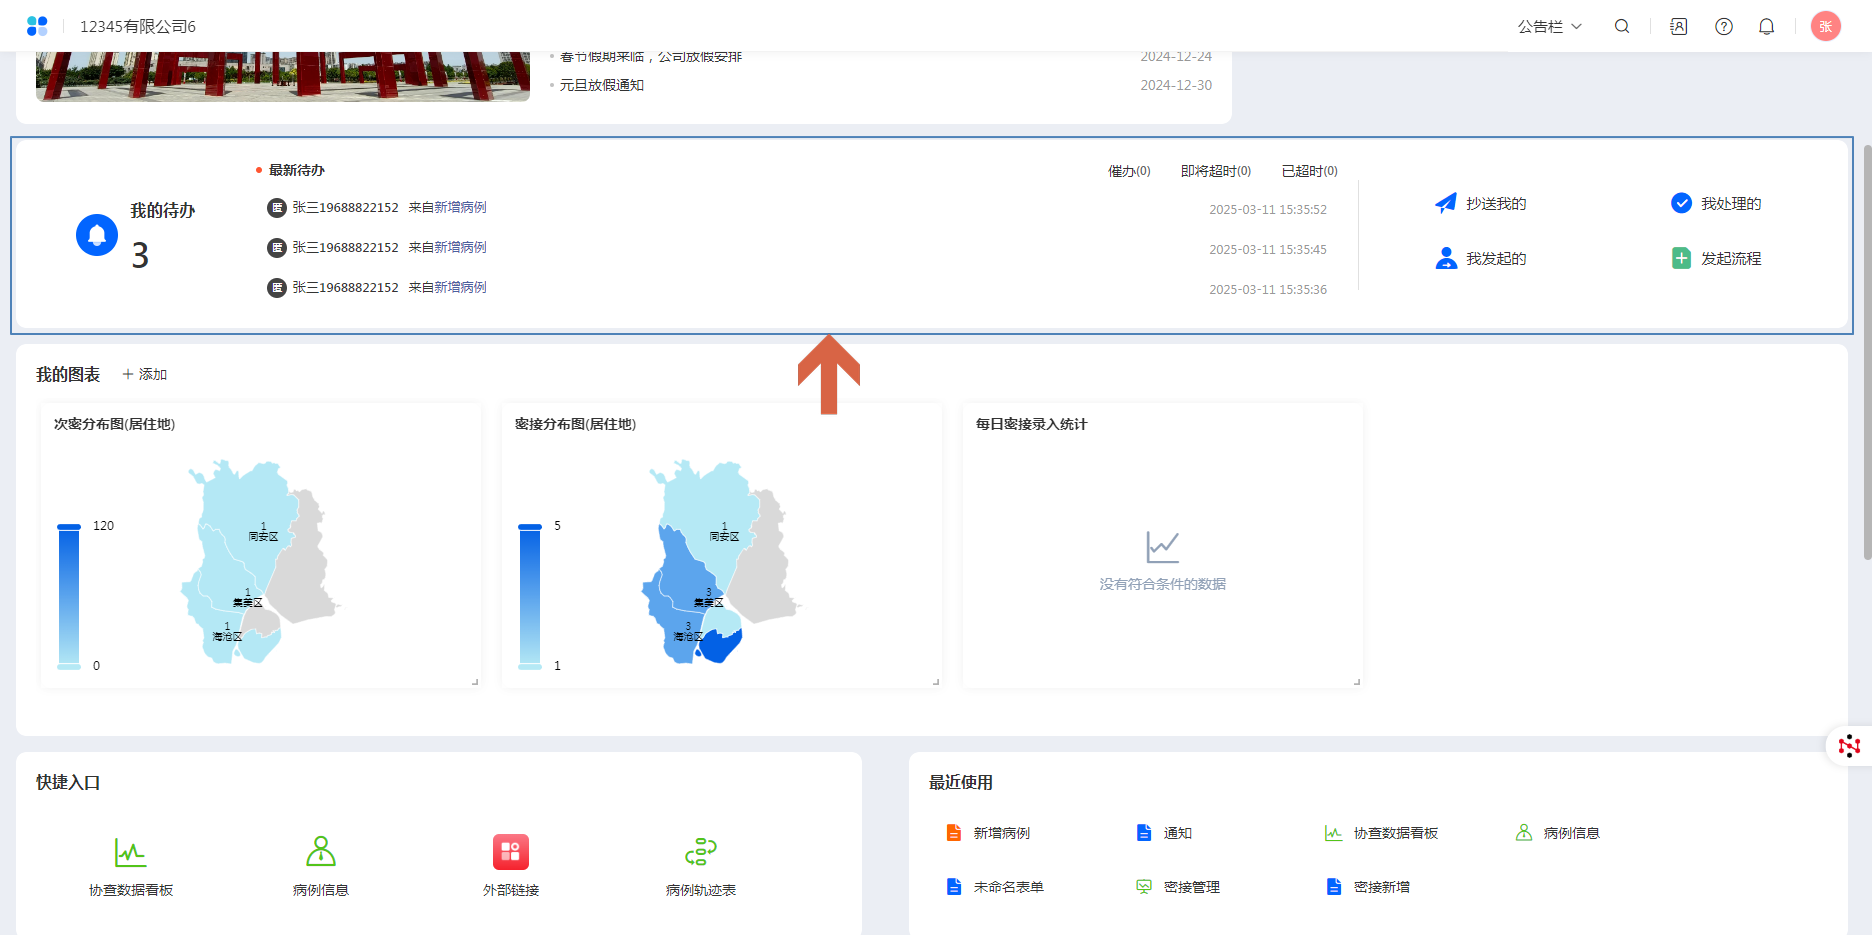Click the help question mark icon
Image resolution: width=1872 pixels, height=935 pixels.
click(x=1724, y=27)
